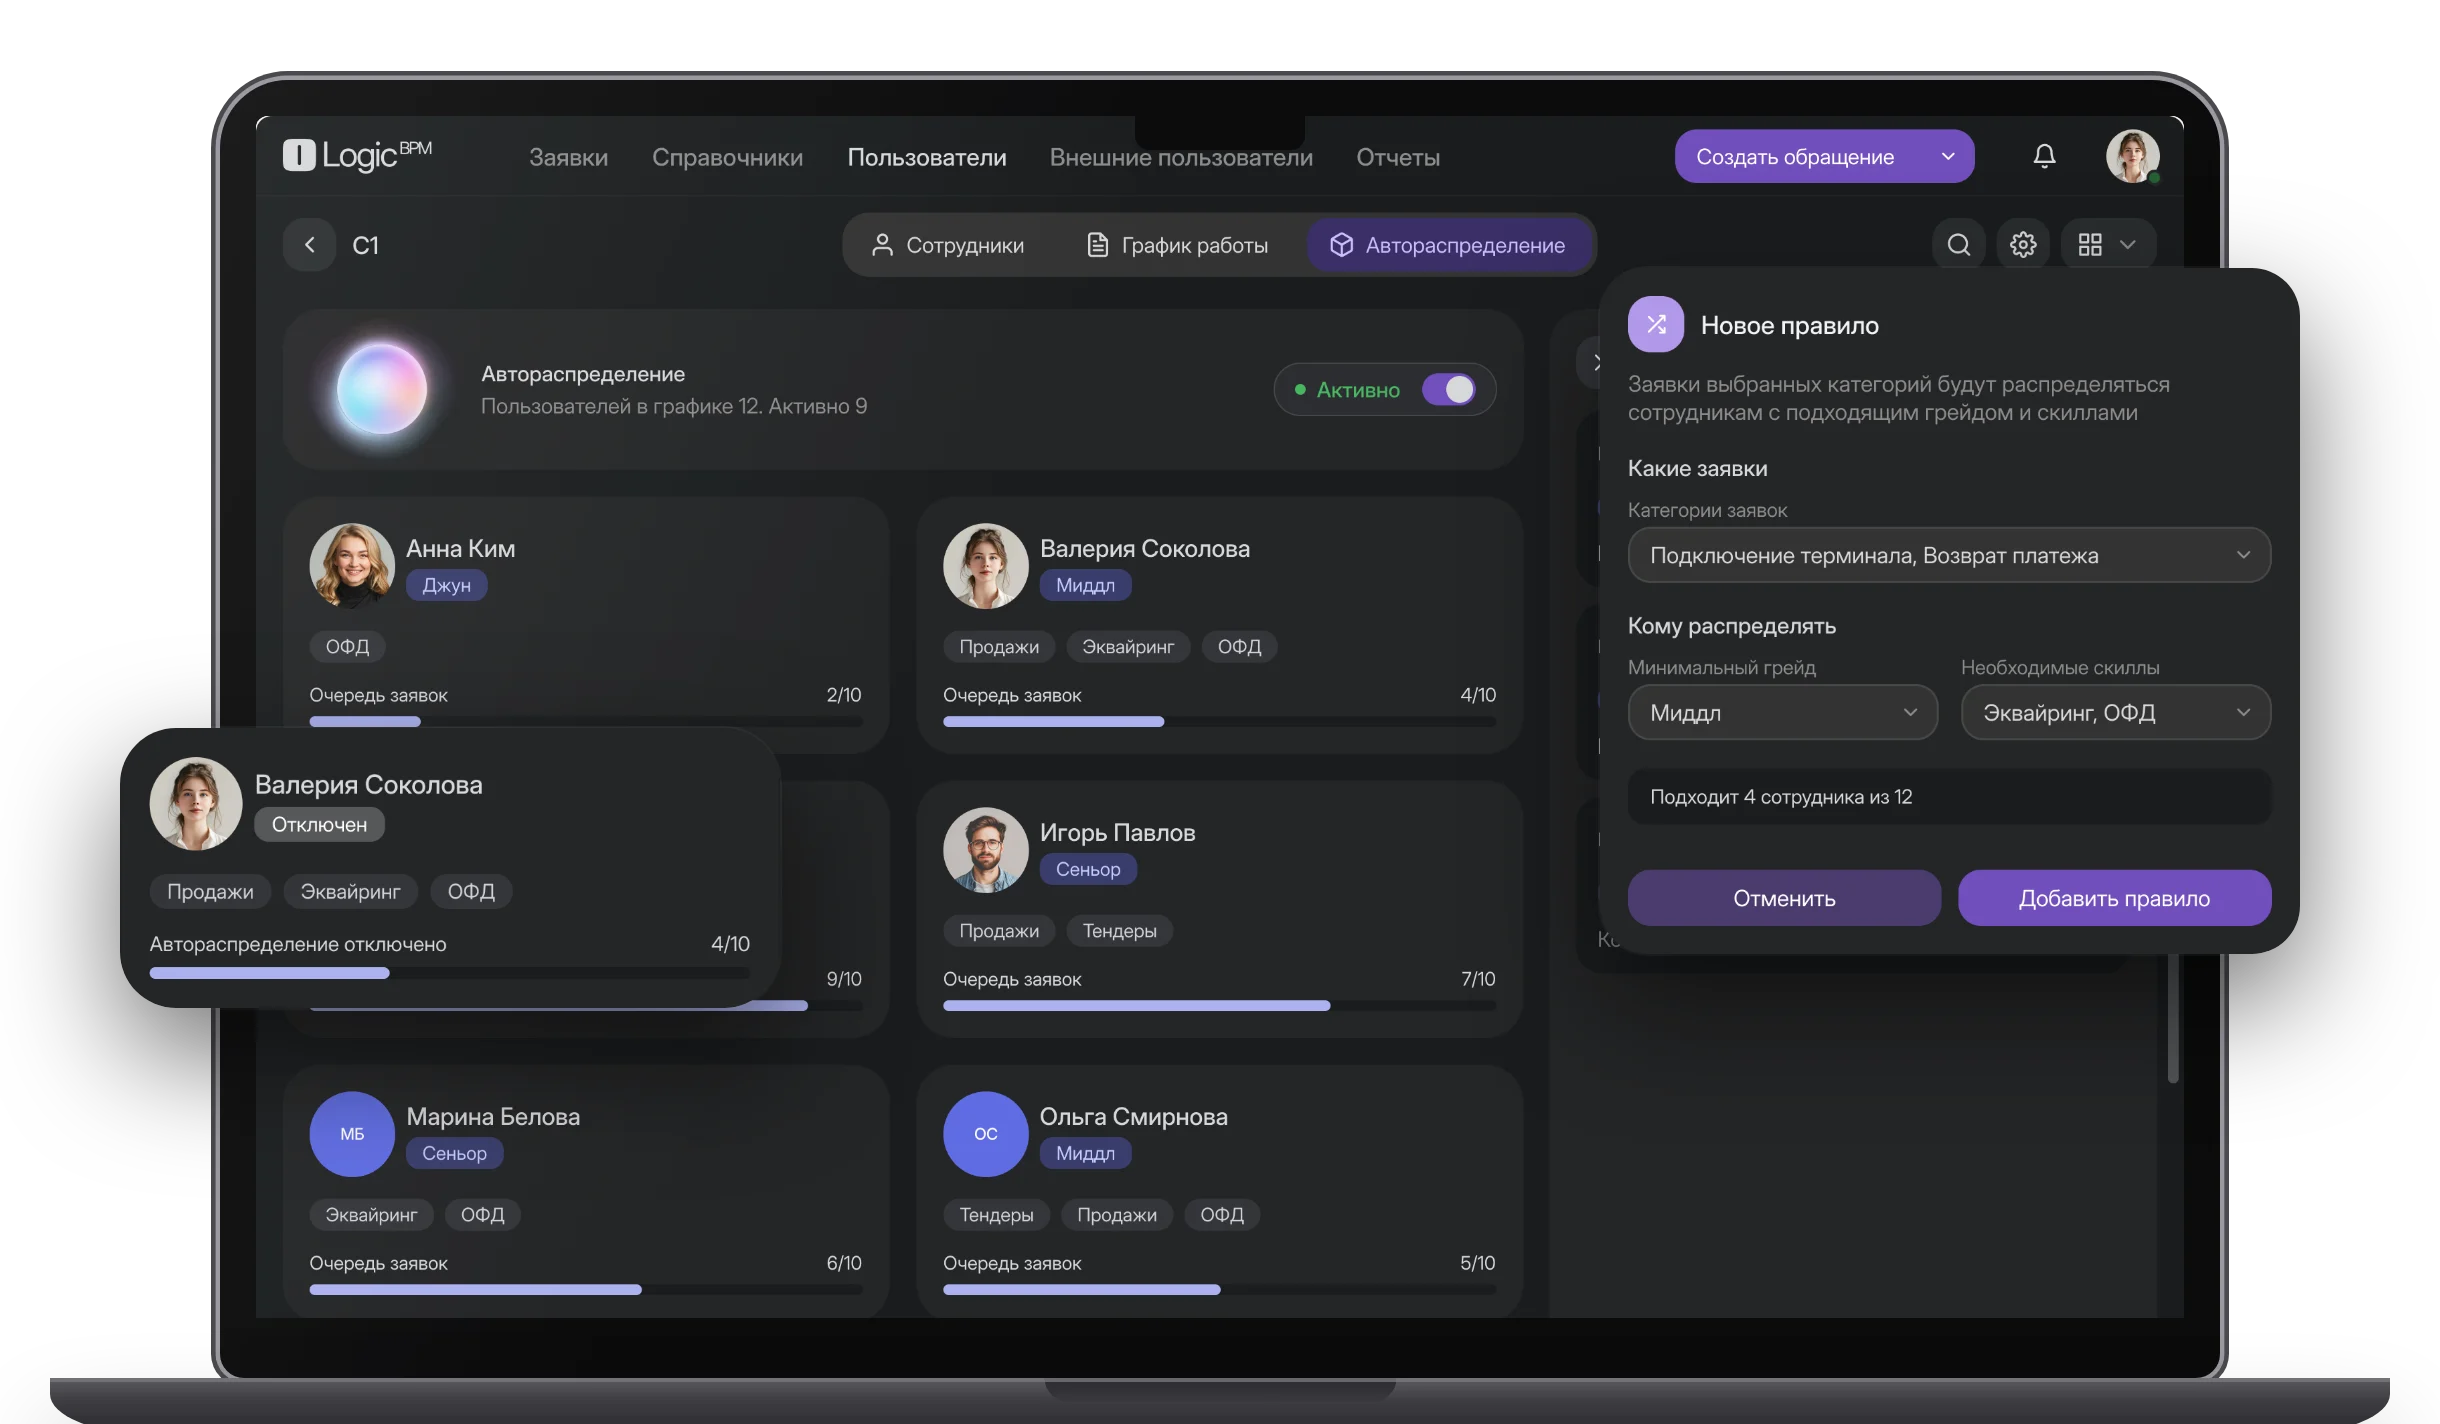Open the Отчеты menu item
The image size is (2440, 1424).
(x=1398, y=157)
